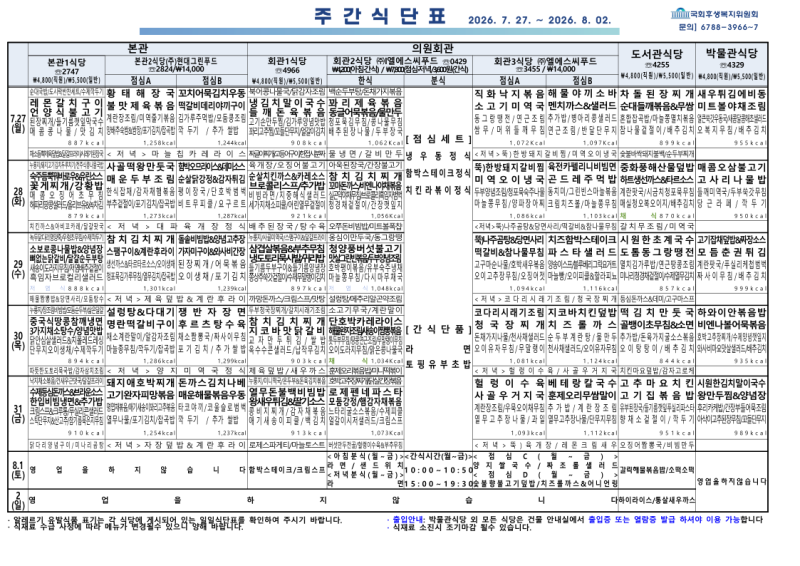800x566 pixels.
Task: Click the Saturday entry 함박스테이크/크림스프
Action: click(287, 470)
